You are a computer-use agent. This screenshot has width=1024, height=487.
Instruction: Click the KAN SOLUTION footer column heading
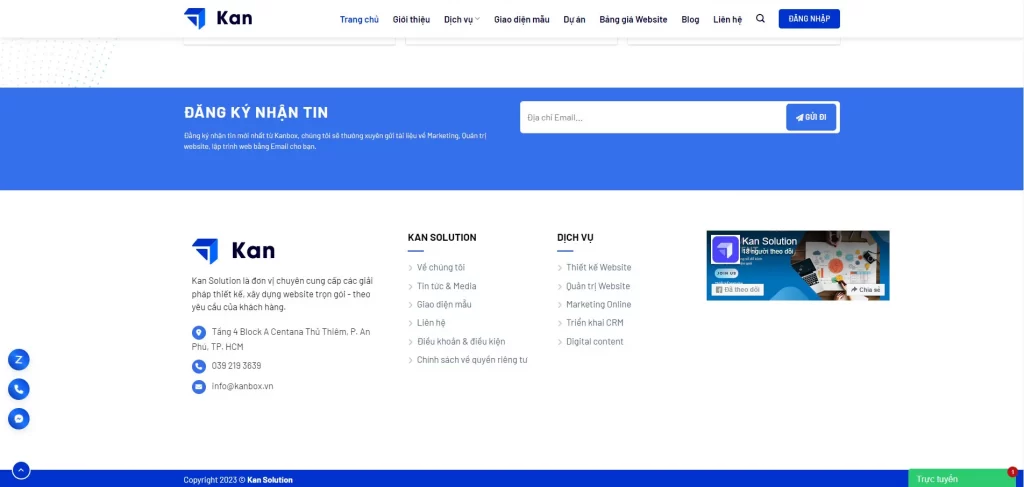click(442, 238)
